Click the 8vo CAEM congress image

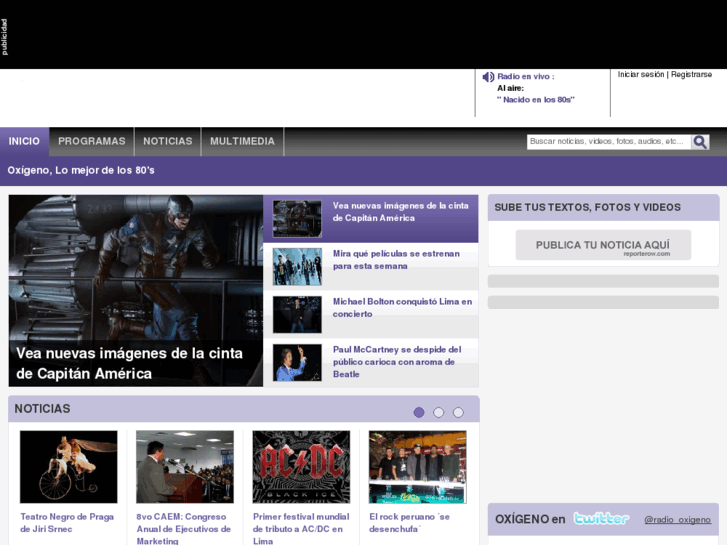click(185, 467)
